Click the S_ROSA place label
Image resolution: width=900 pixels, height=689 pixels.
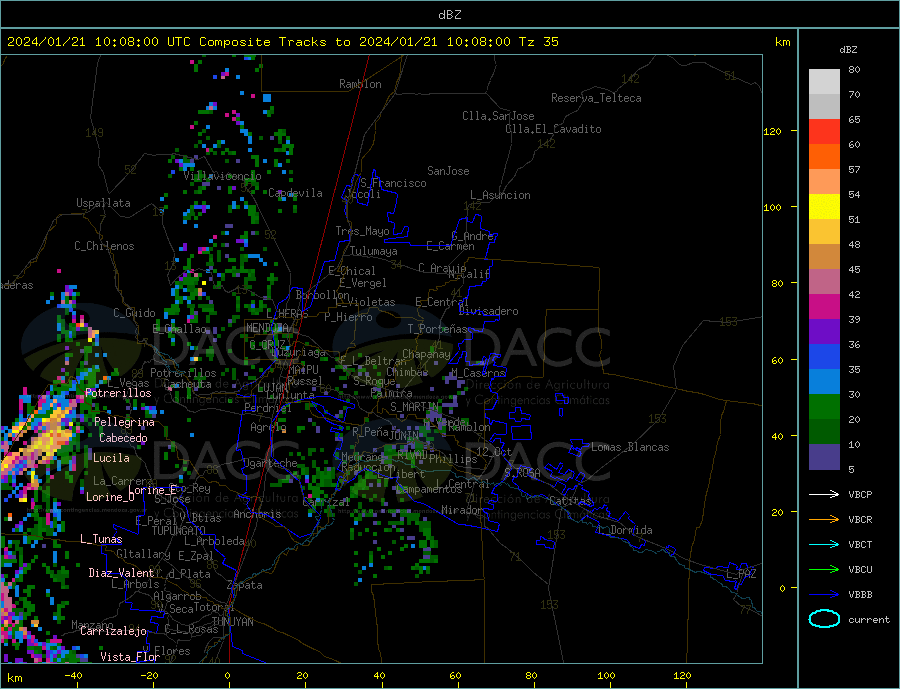522,473
